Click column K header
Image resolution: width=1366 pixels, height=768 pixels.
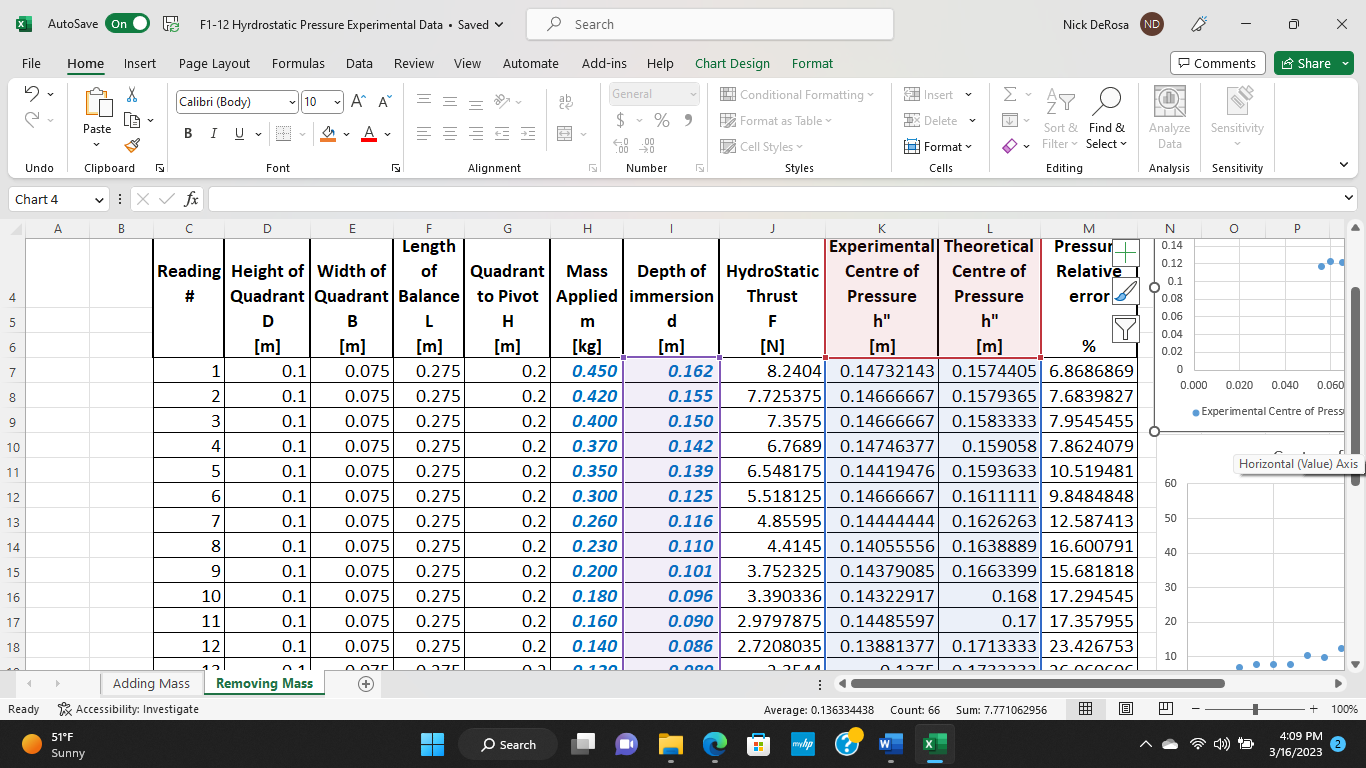tap(881, 228)
